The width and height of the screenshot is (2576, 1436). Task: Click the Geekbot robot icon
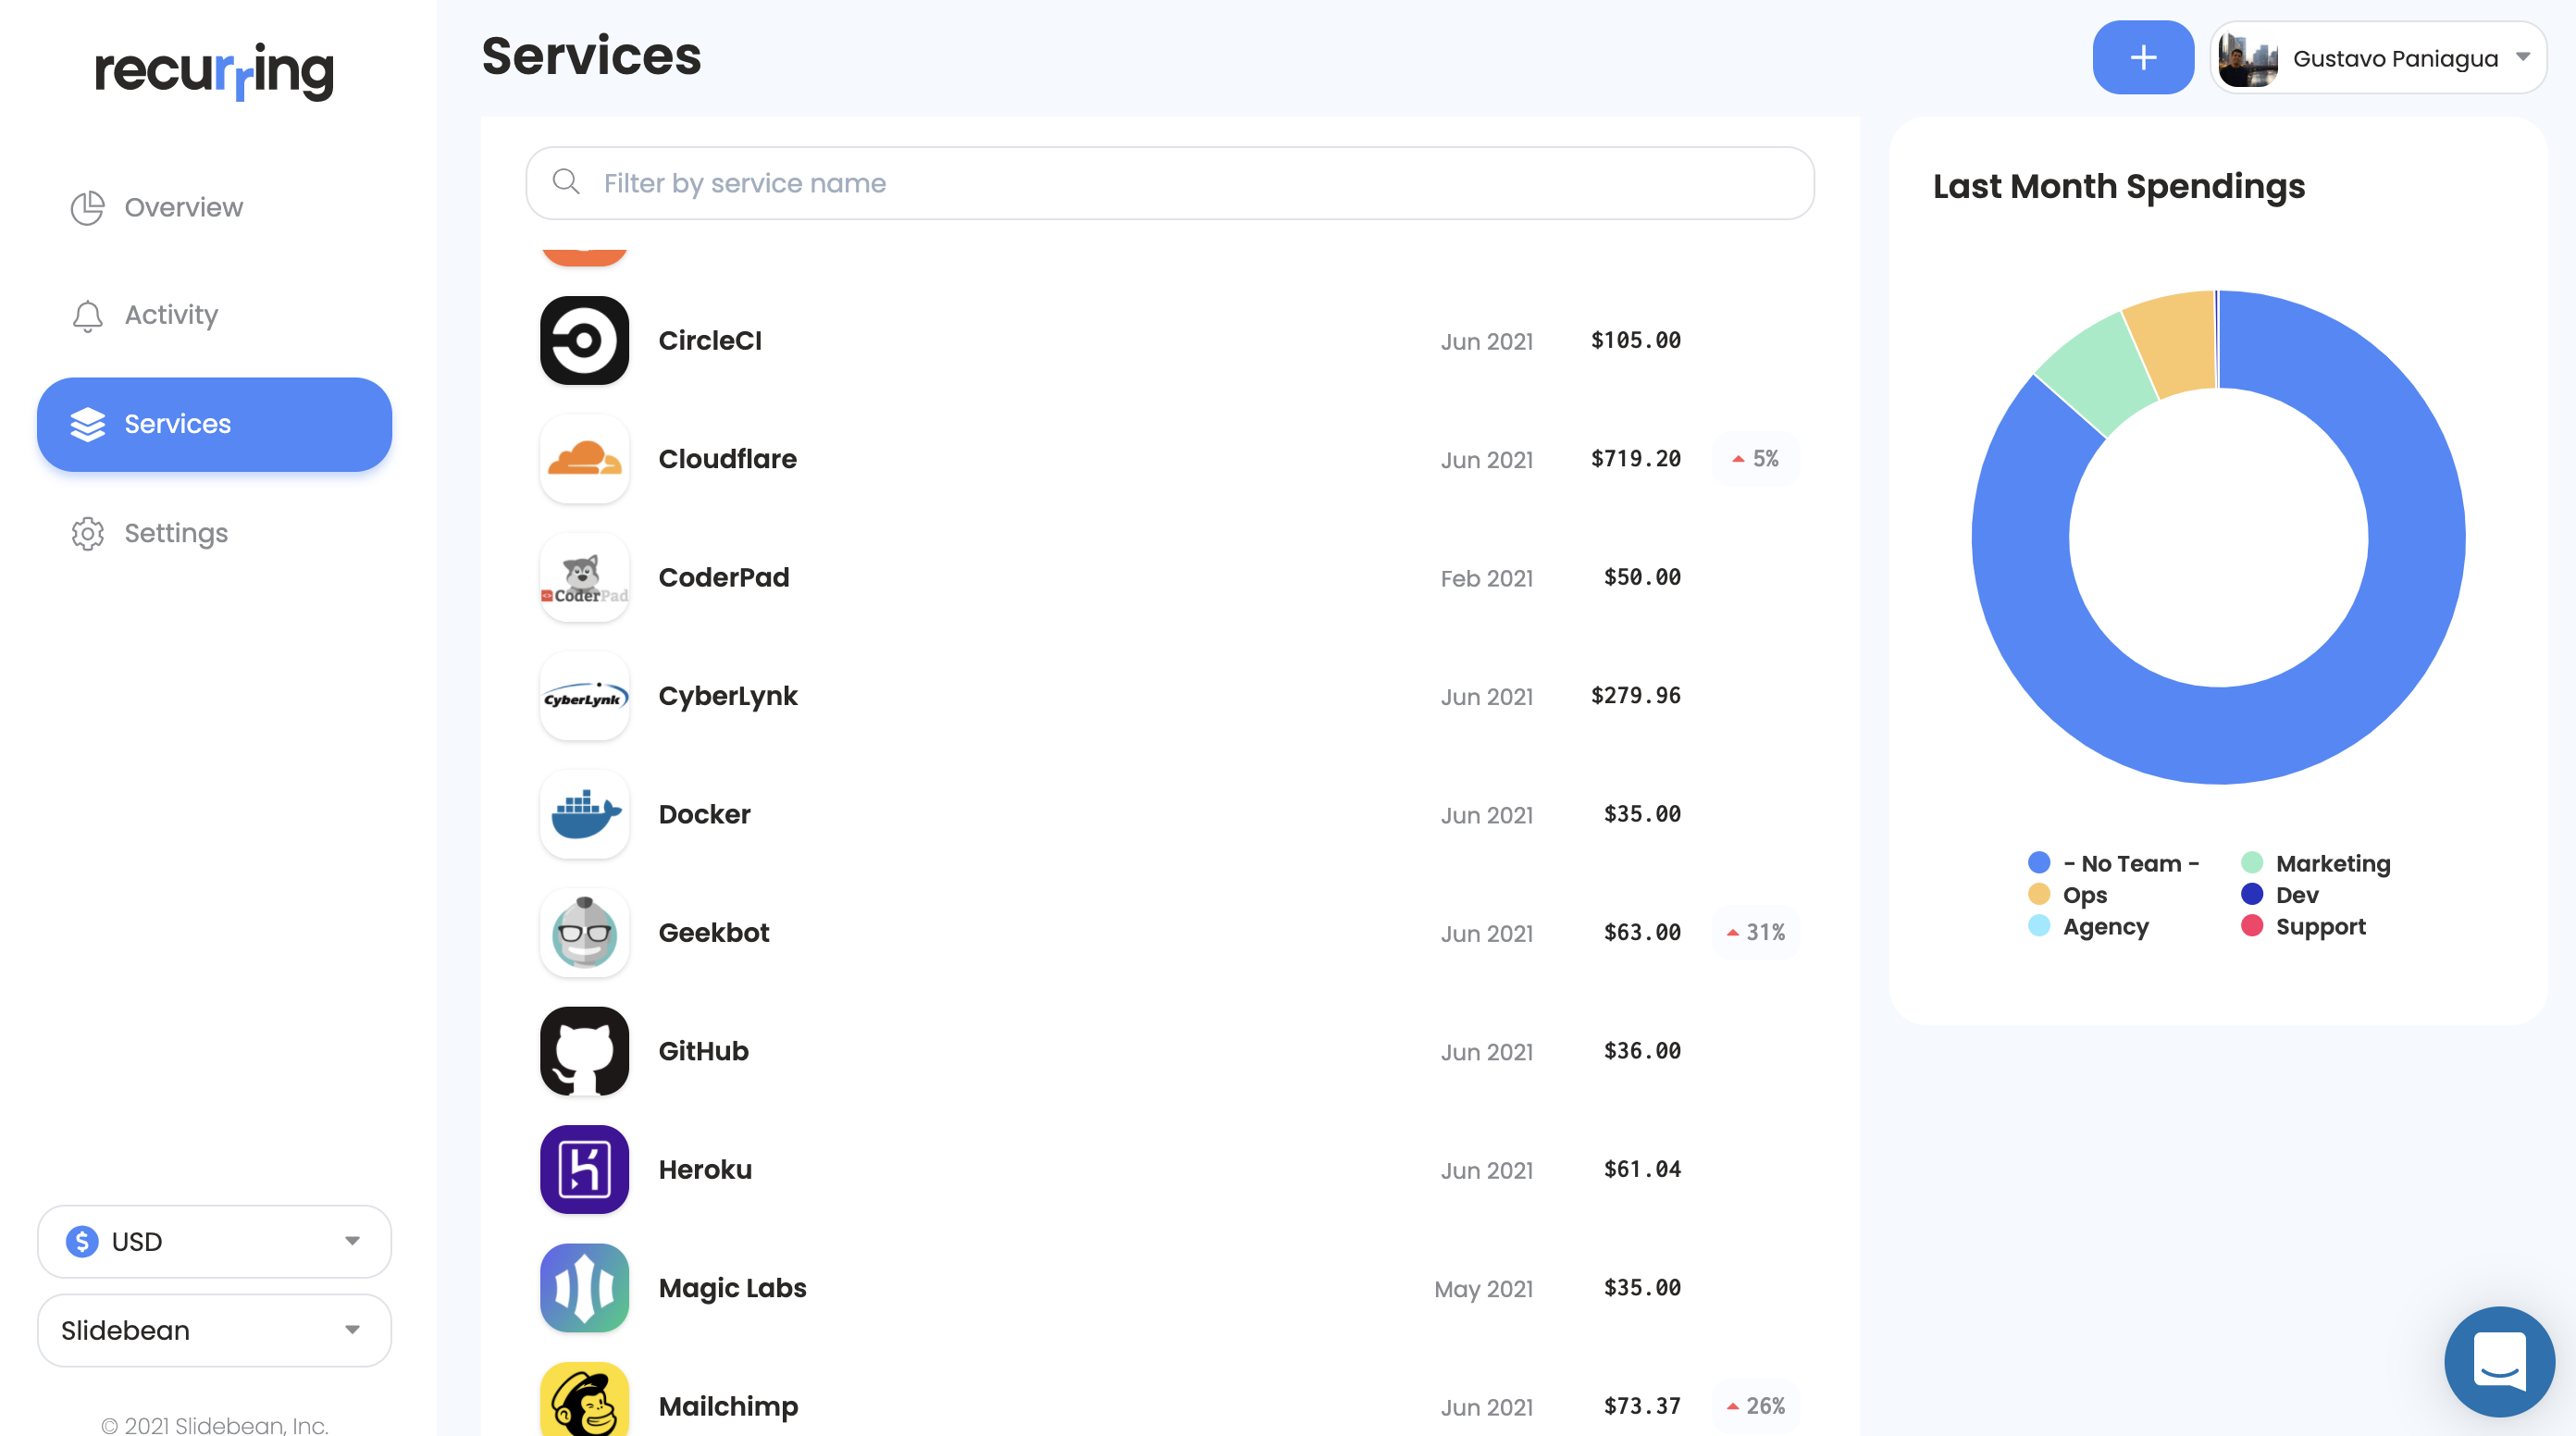584,933
